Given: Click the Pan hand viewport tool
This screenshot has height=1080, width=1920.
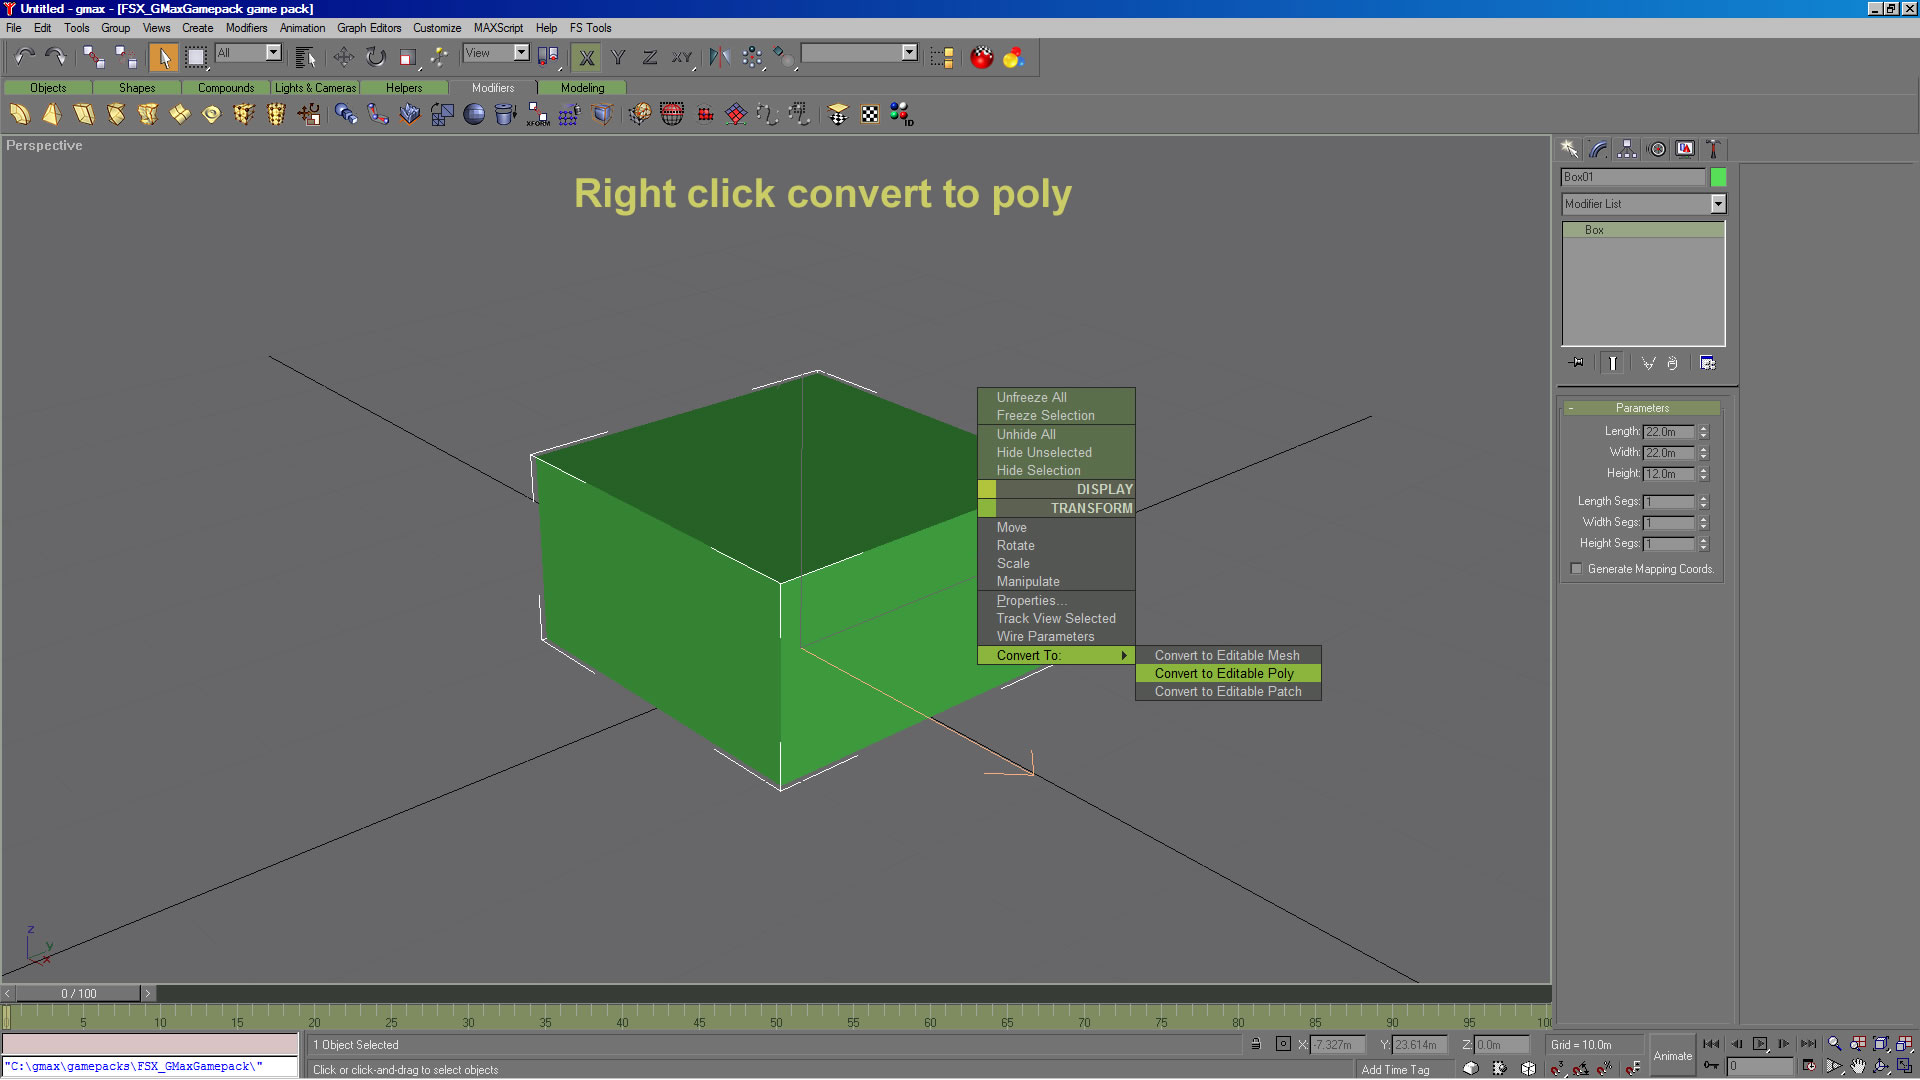Looking at the screenshot, I should pos(1857,1067).
